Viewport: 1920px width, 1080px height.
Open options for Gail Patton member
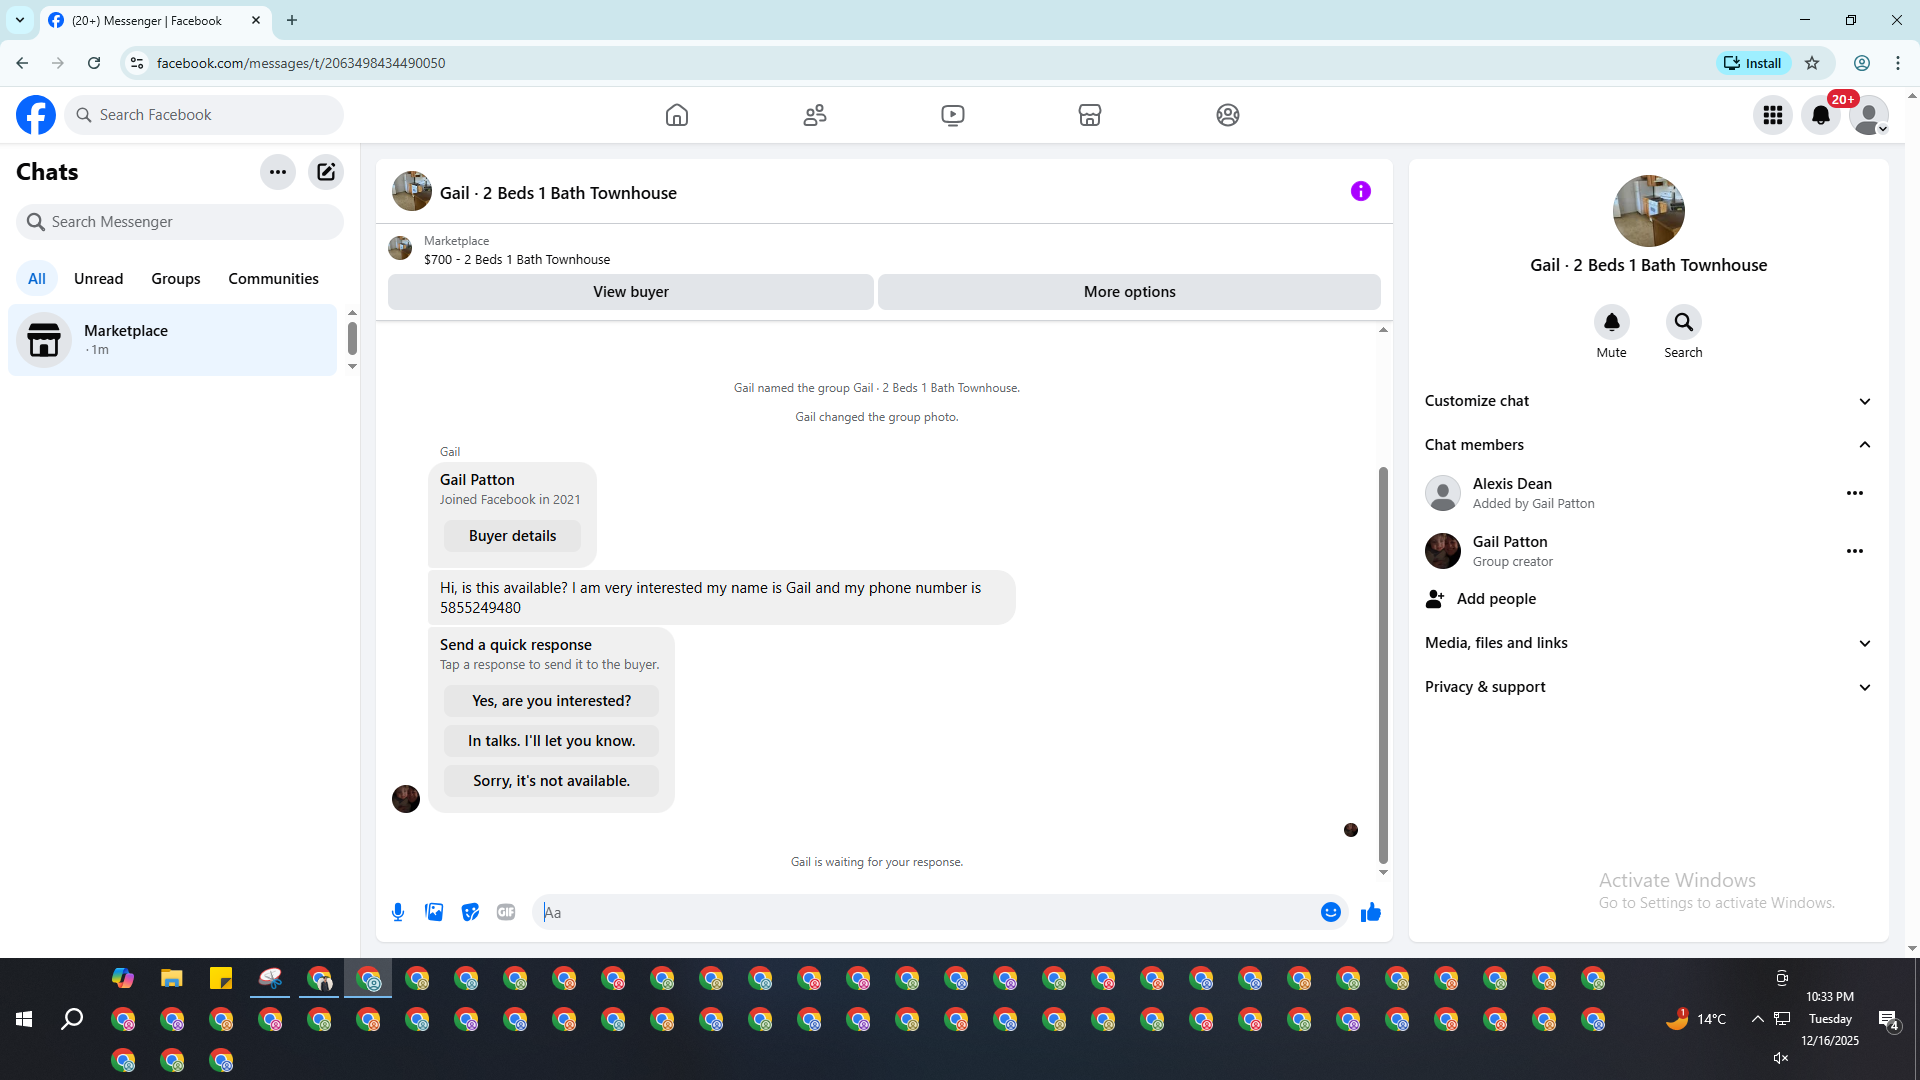pyautogui.click(x=1855, y=551)
